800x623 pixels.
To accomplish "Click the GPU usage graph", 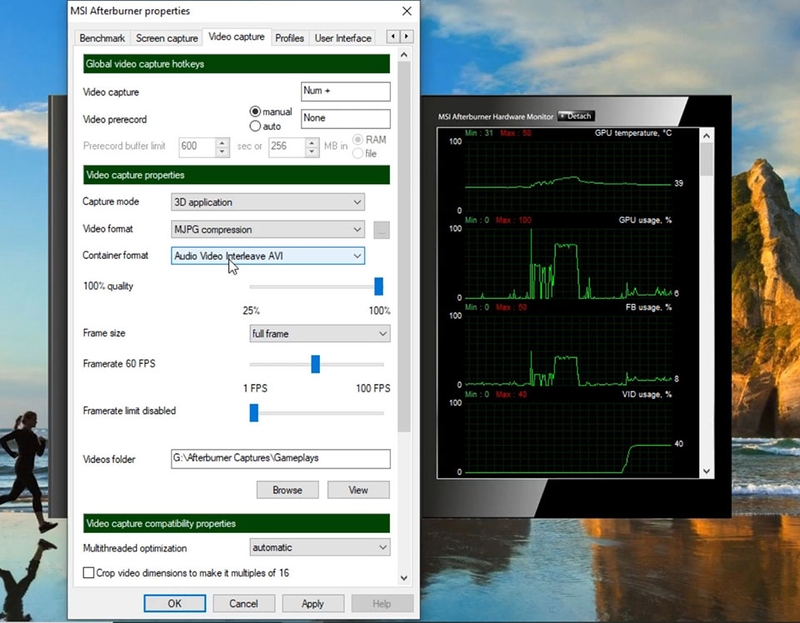I will [568, 262].
